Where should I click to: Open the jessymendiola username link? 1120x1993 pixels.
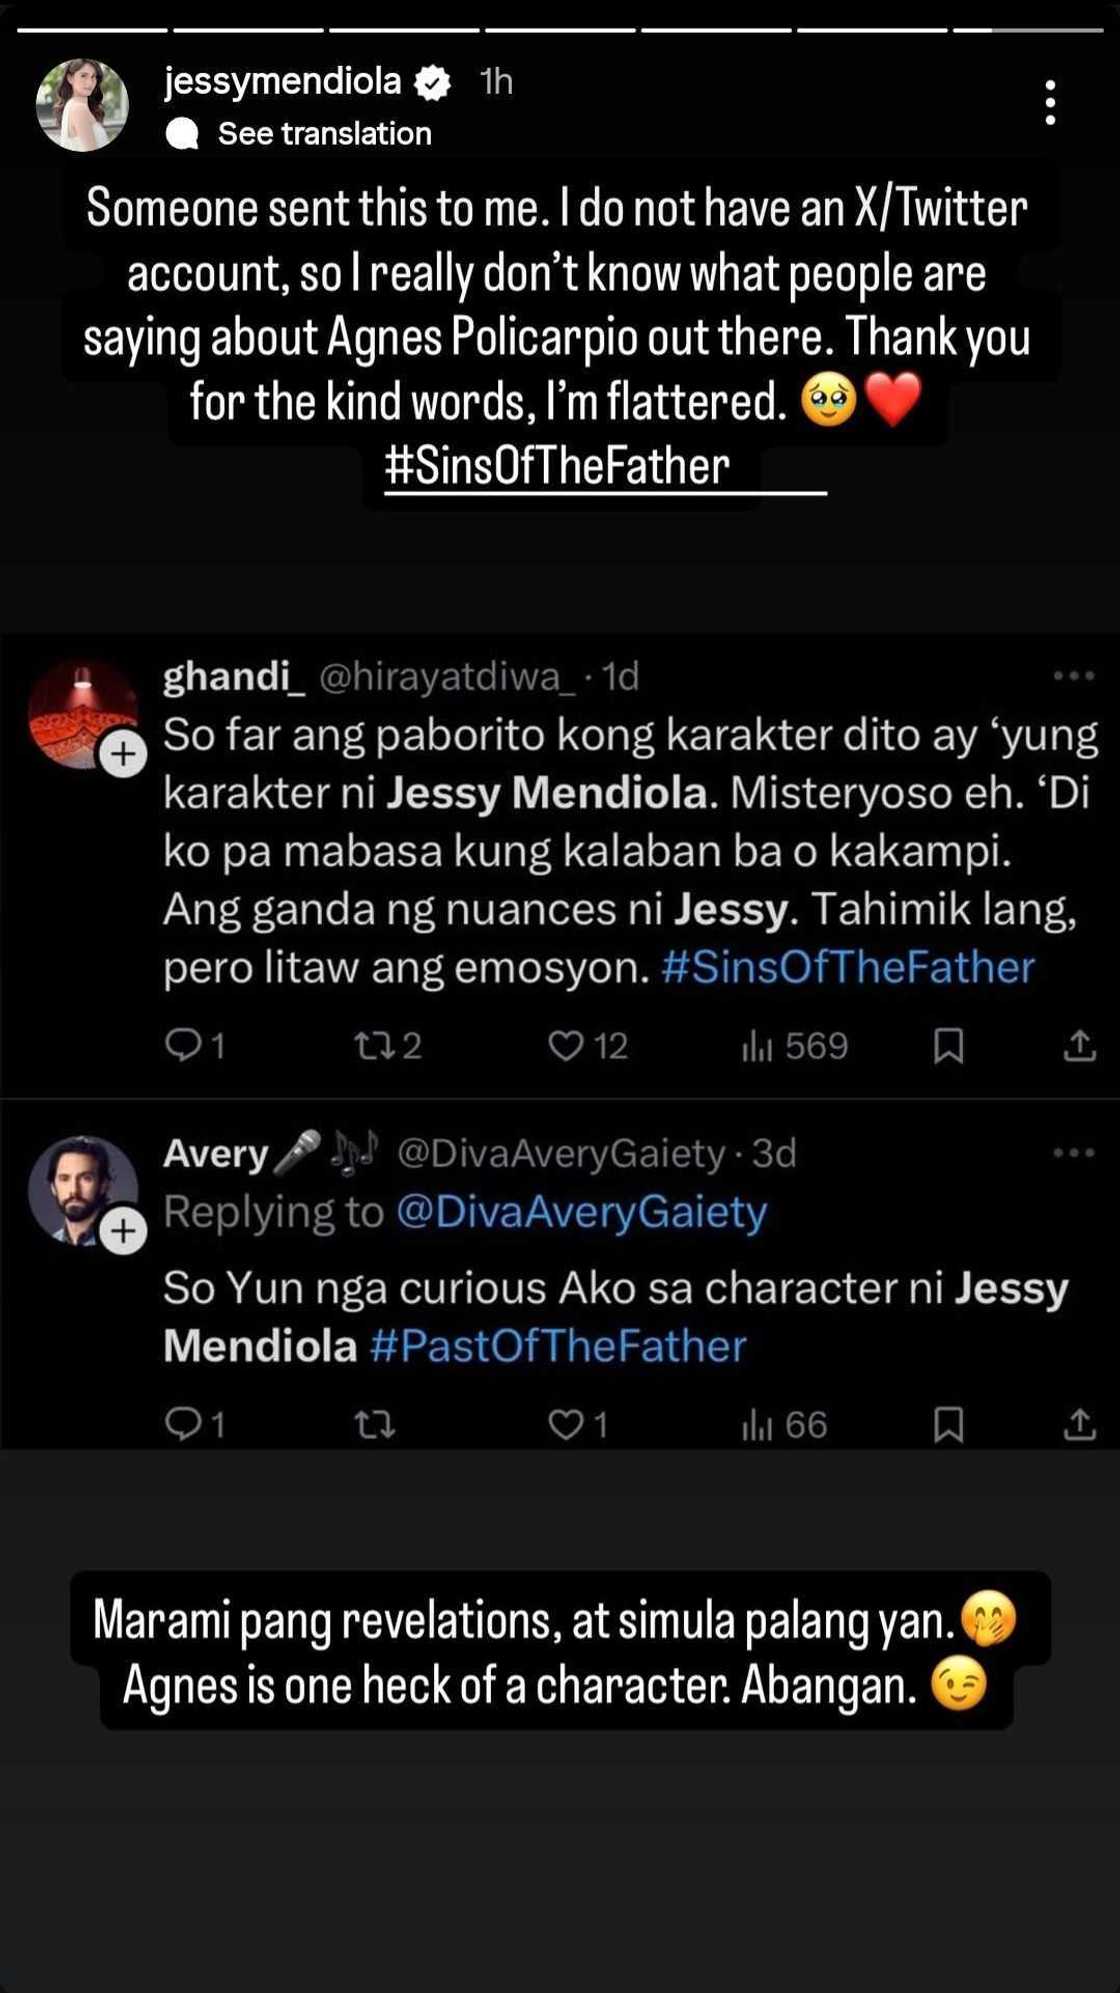click(283, 81)
